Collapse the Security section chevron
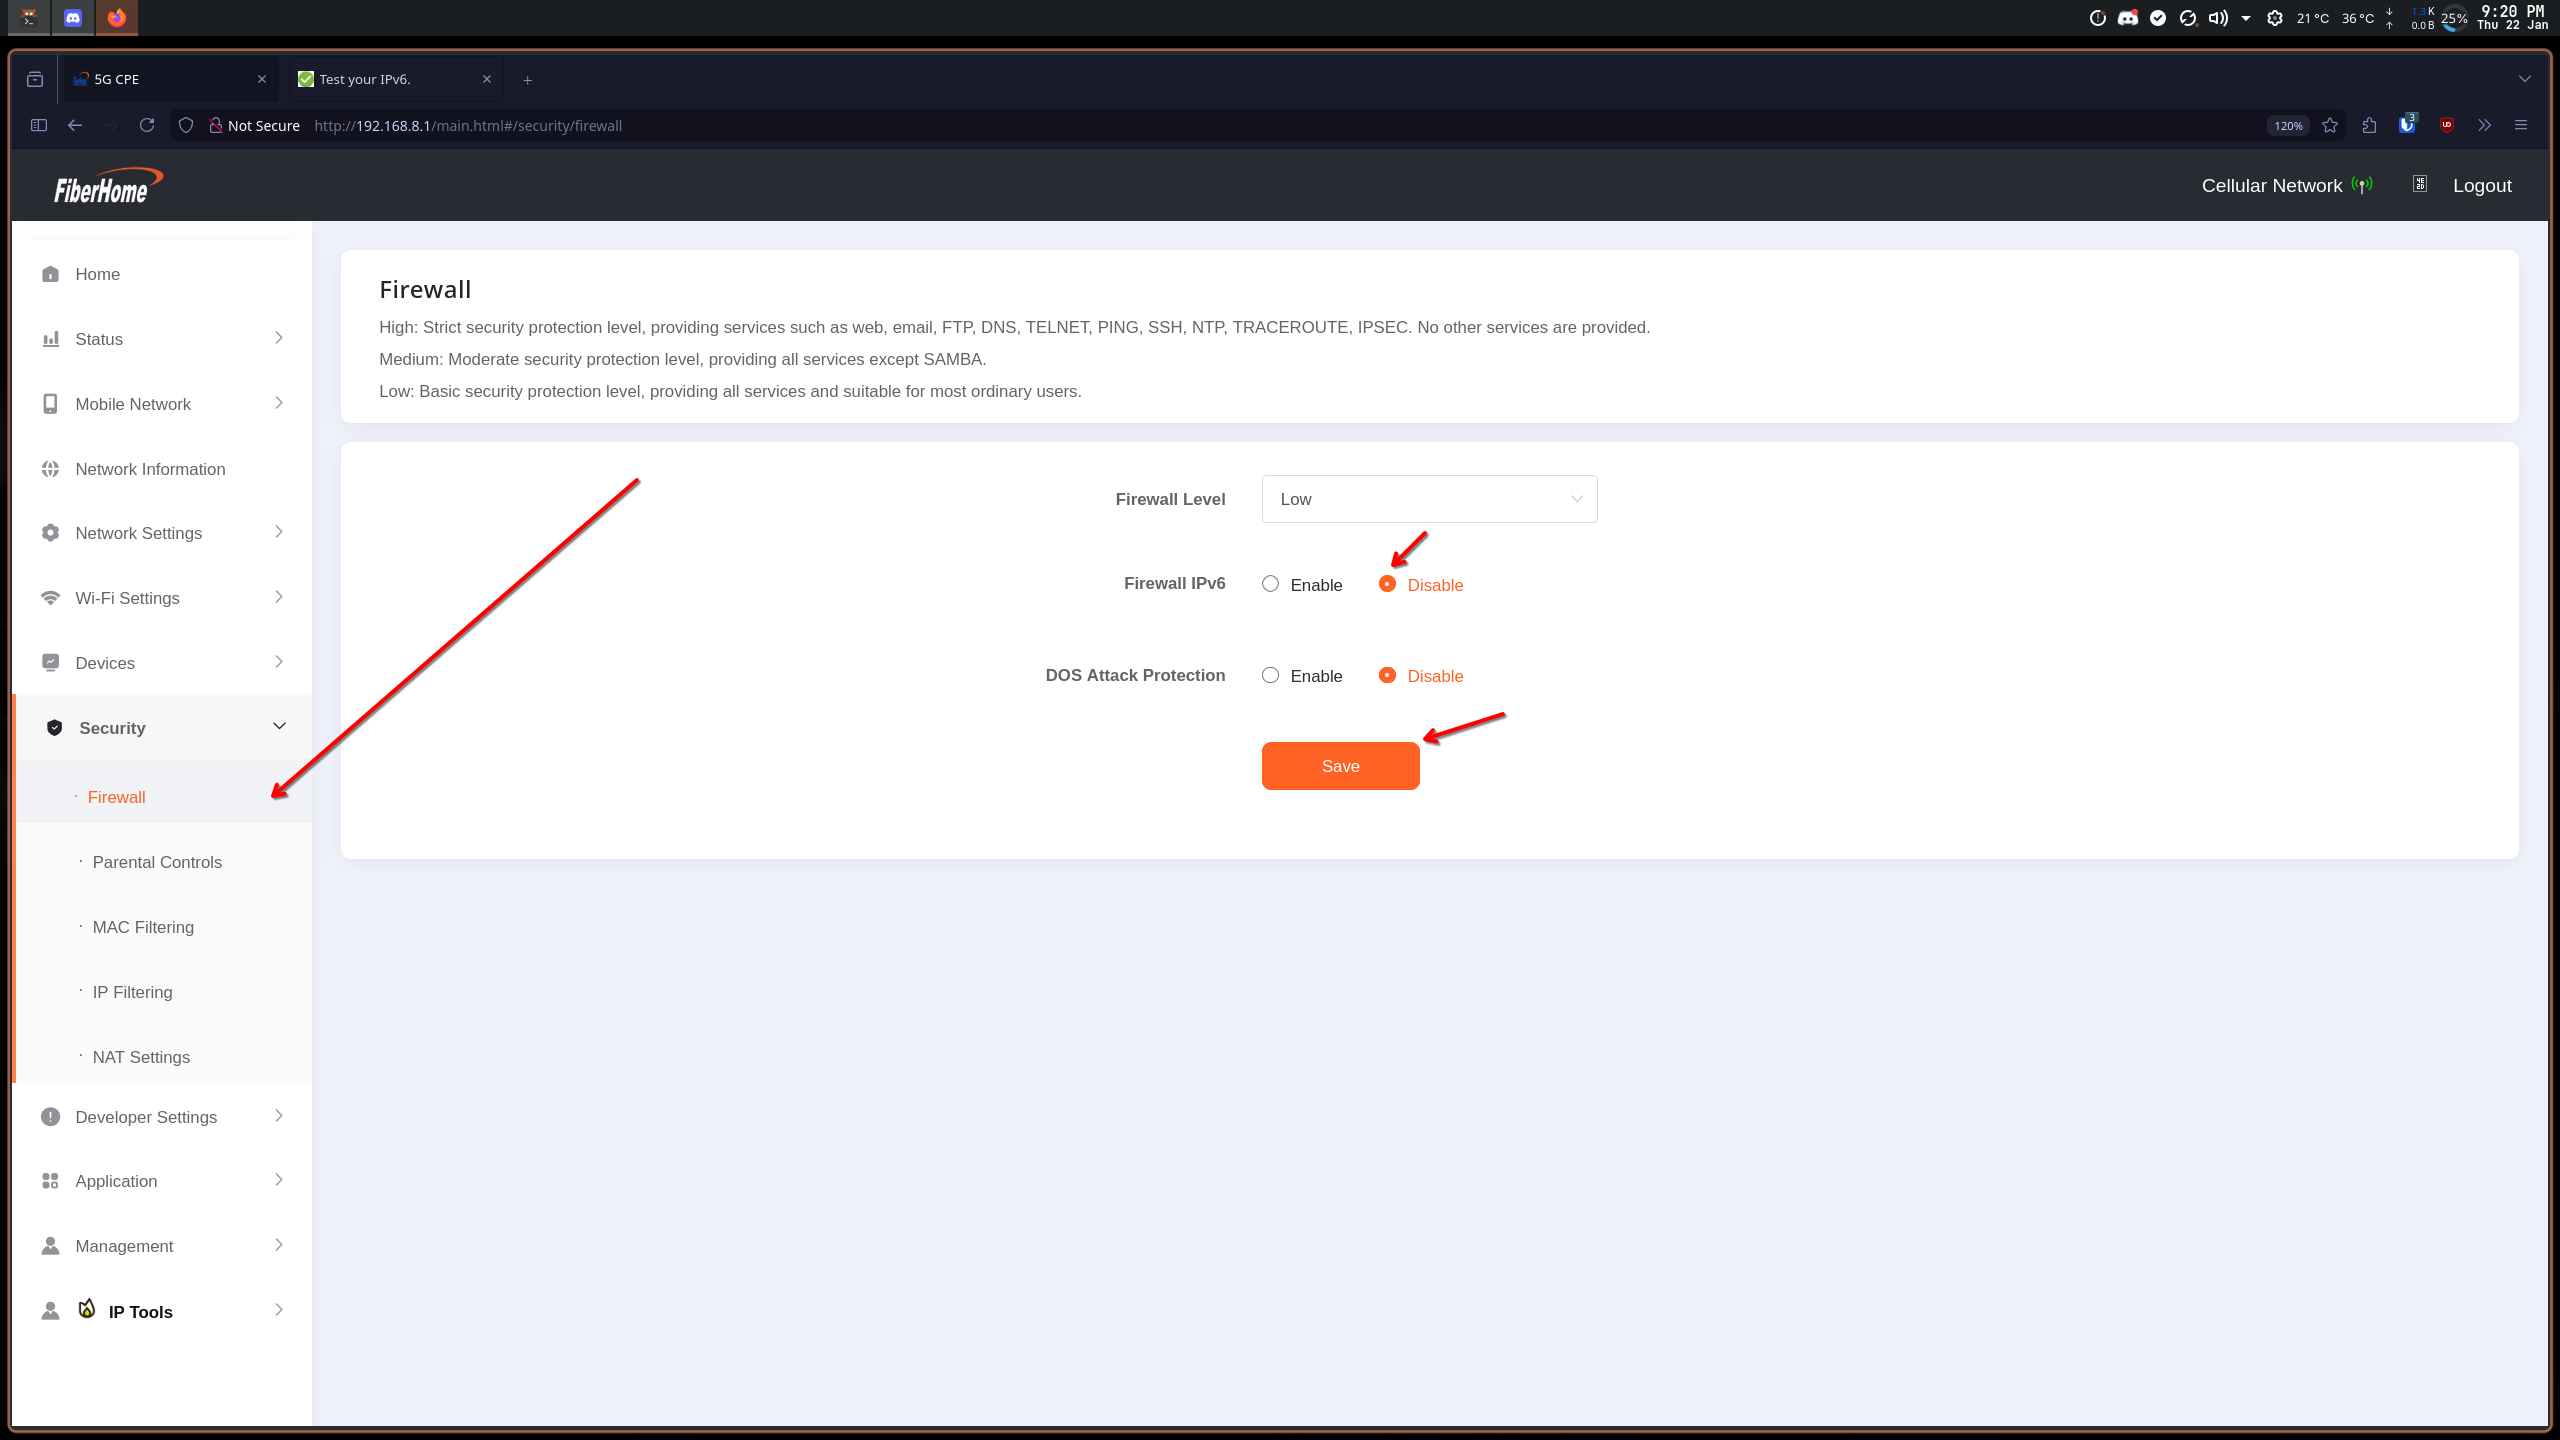The height and width of the screenshot is (1440, 2560). (279, 727)
